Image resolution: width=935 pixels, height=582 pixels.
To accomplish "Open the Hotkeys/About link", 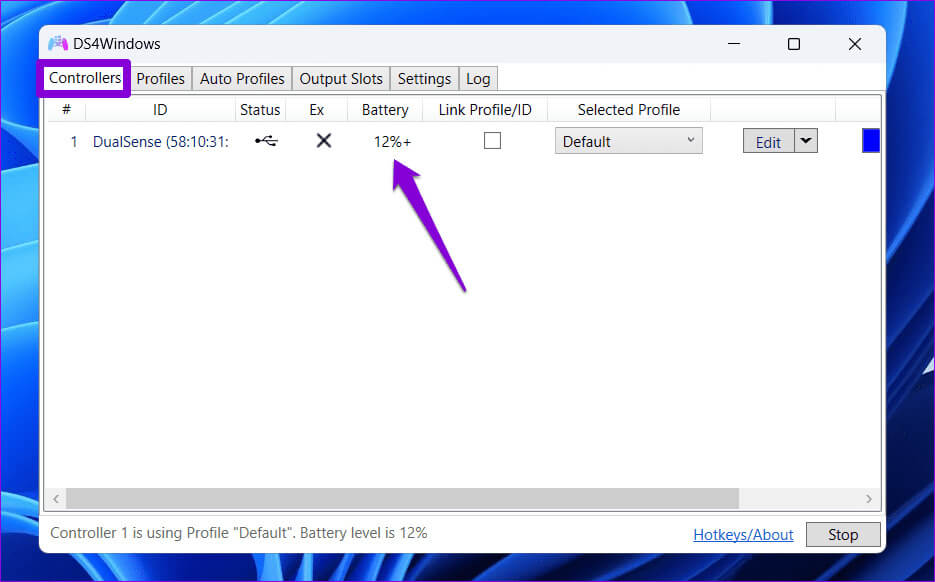I will [743, 534].
